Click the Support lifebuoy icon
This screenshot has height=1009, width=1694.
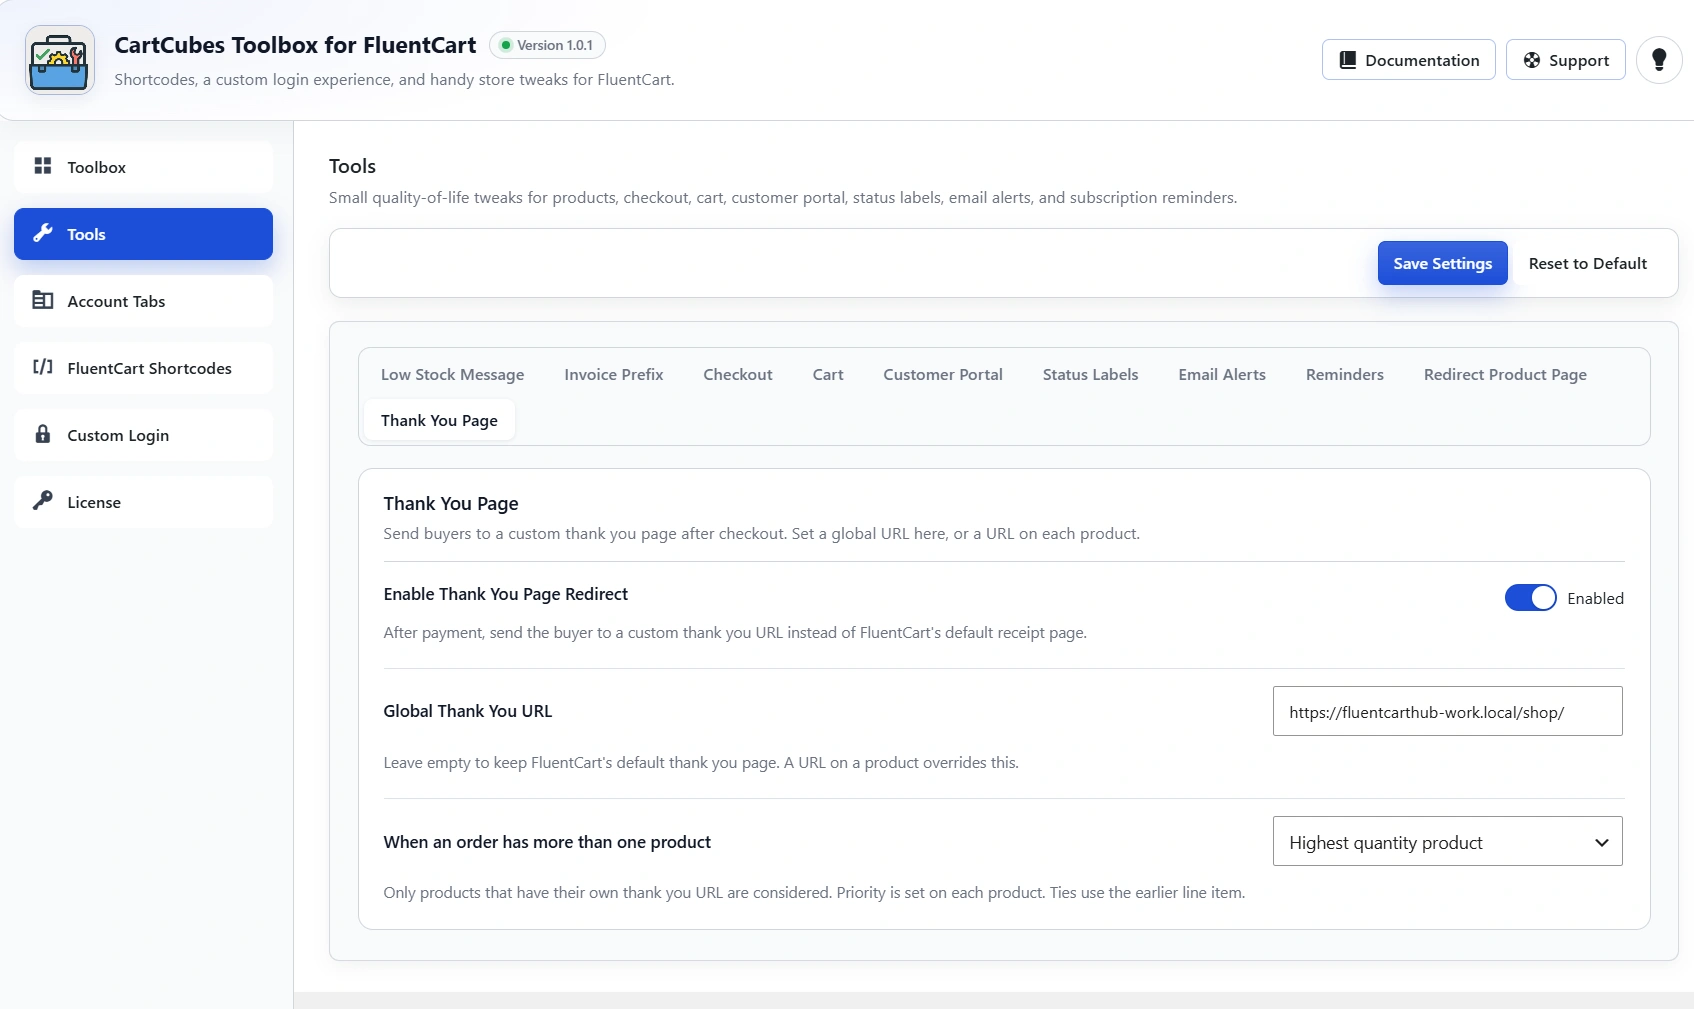(1532, 60)
